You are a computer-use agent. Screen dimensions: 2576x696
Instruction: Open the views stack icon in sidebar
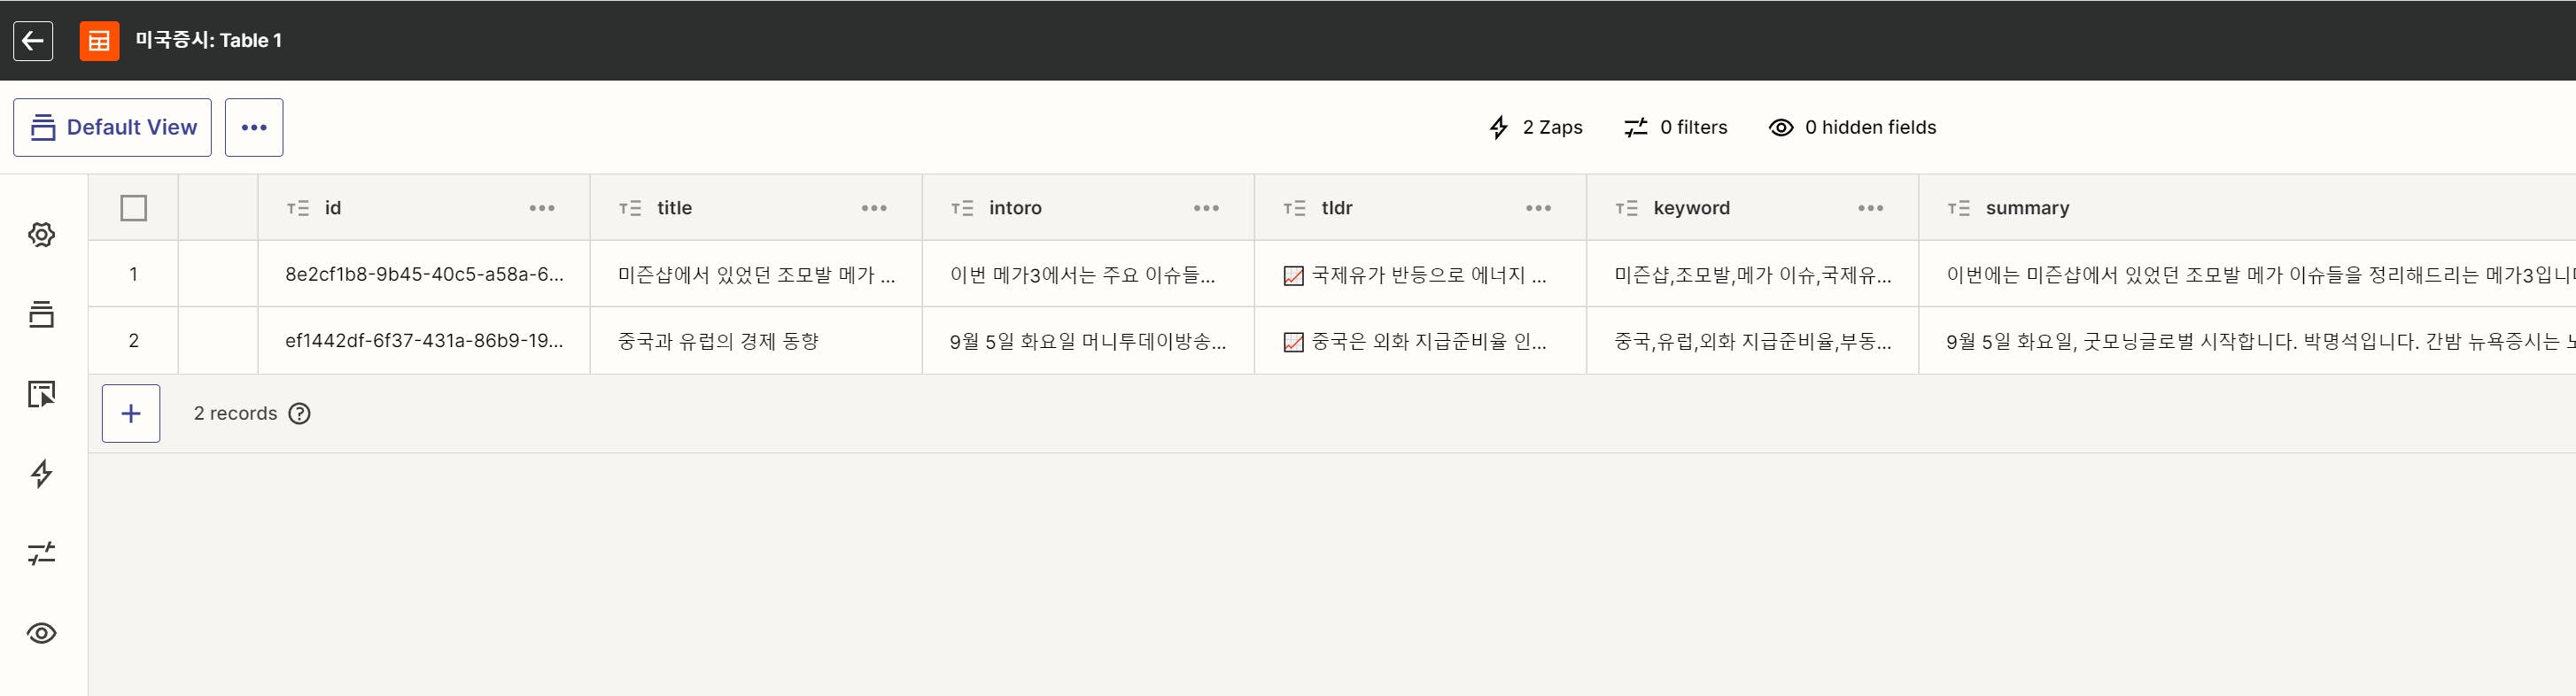coord(41,314)
